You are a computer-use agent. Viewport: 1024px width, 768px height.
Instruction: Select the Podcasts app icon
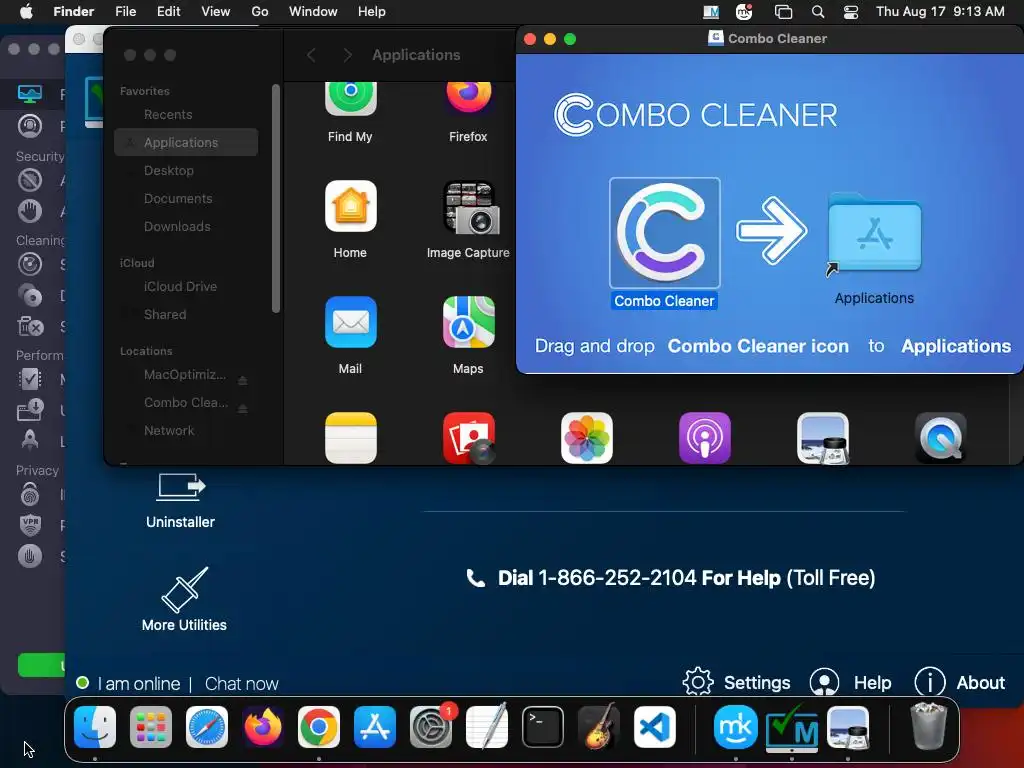(x=705, y=438)
